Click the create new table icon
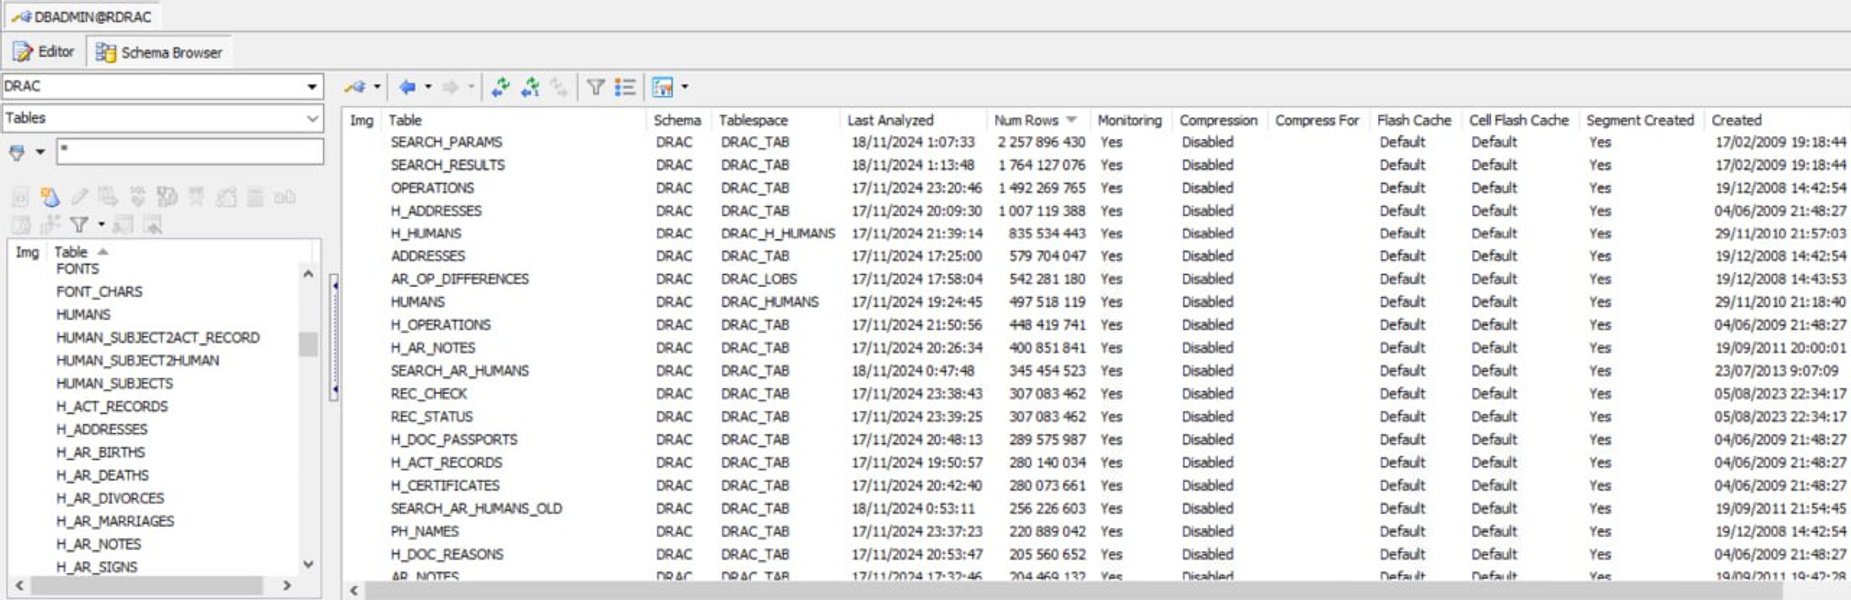 pyautogui.click(x=49, y=197)
